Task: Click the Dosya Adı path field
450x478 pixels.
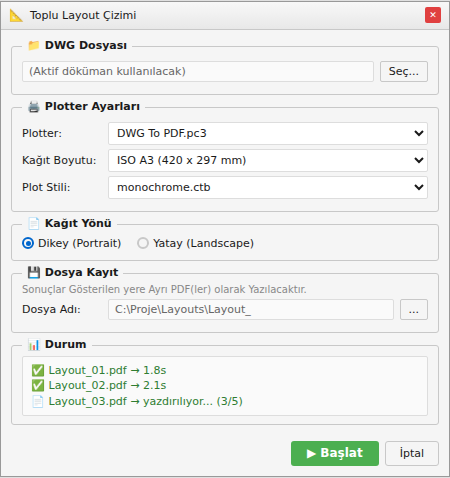Action: click(251, 310)
